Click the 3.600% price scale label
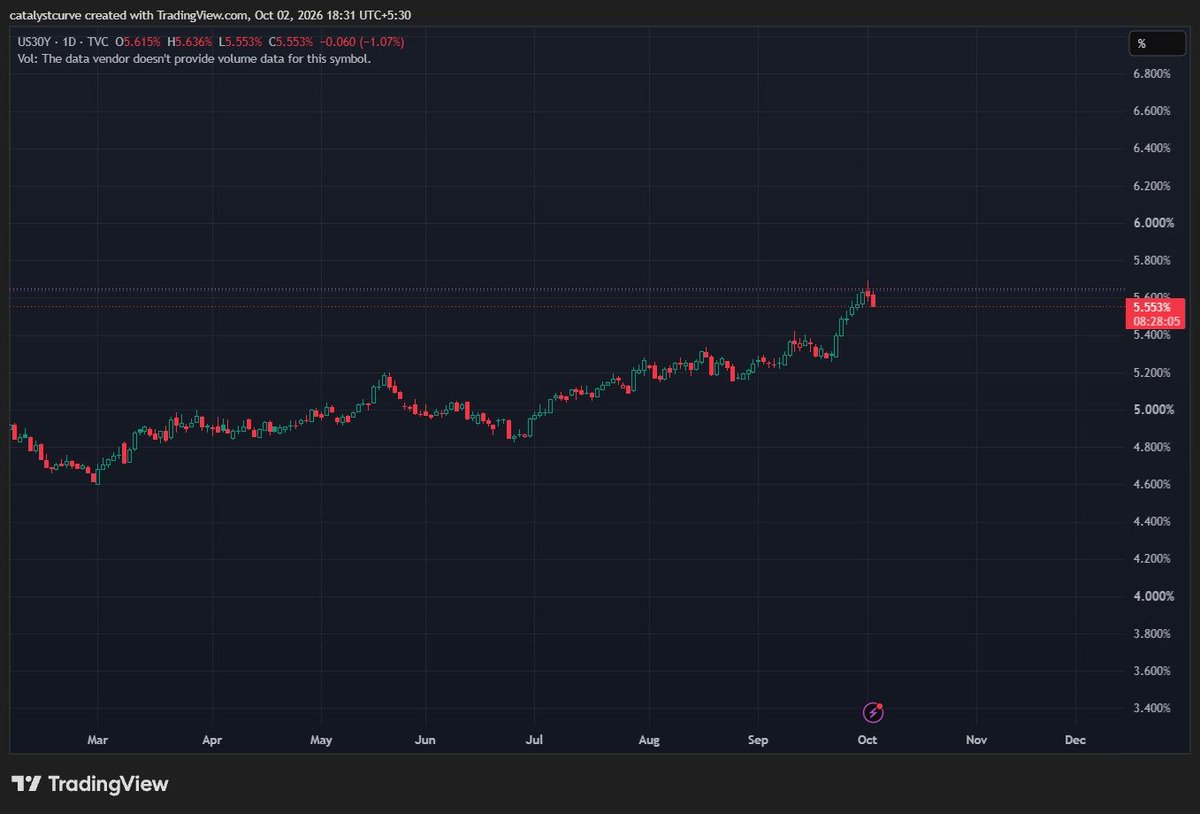The width and height of the screenshot is (1200, 814). [1152, 671]
